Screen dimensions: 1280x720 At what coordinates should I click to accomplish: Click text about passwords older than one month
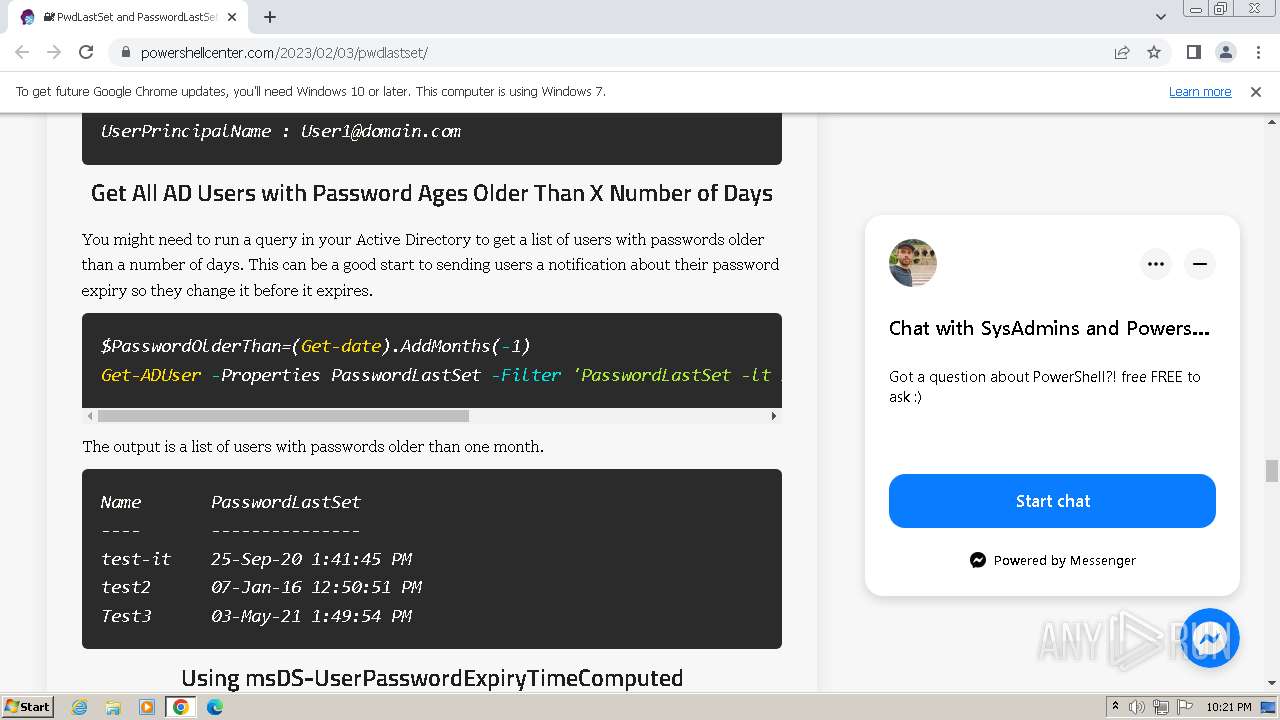(x=313, y=447)
